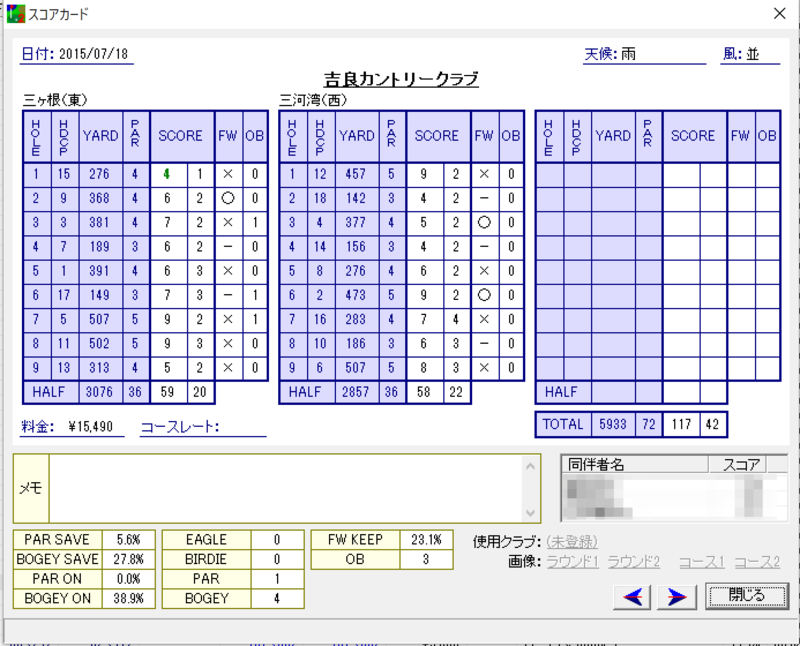Click the FW KEEP 23.1% value
Screen dimensions: 800x646
(x=427, y=540)
